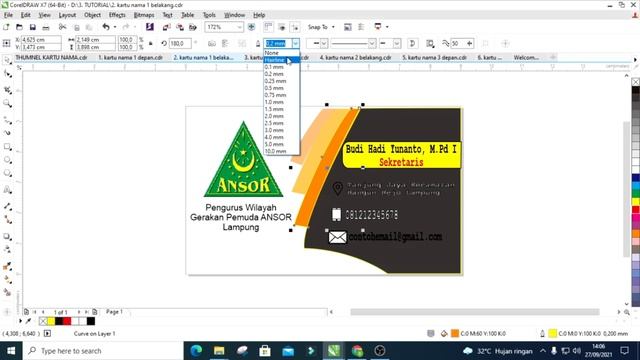The image size is (640, 360).
Task: Select the Polygon tool
Action: 7,173
